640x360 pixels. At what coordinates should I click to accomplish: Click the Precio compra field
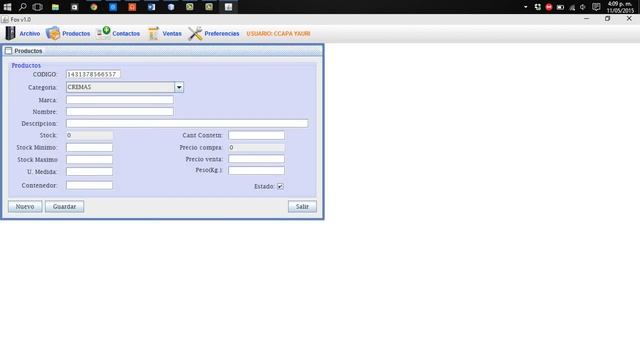click(x=256, y=147)
